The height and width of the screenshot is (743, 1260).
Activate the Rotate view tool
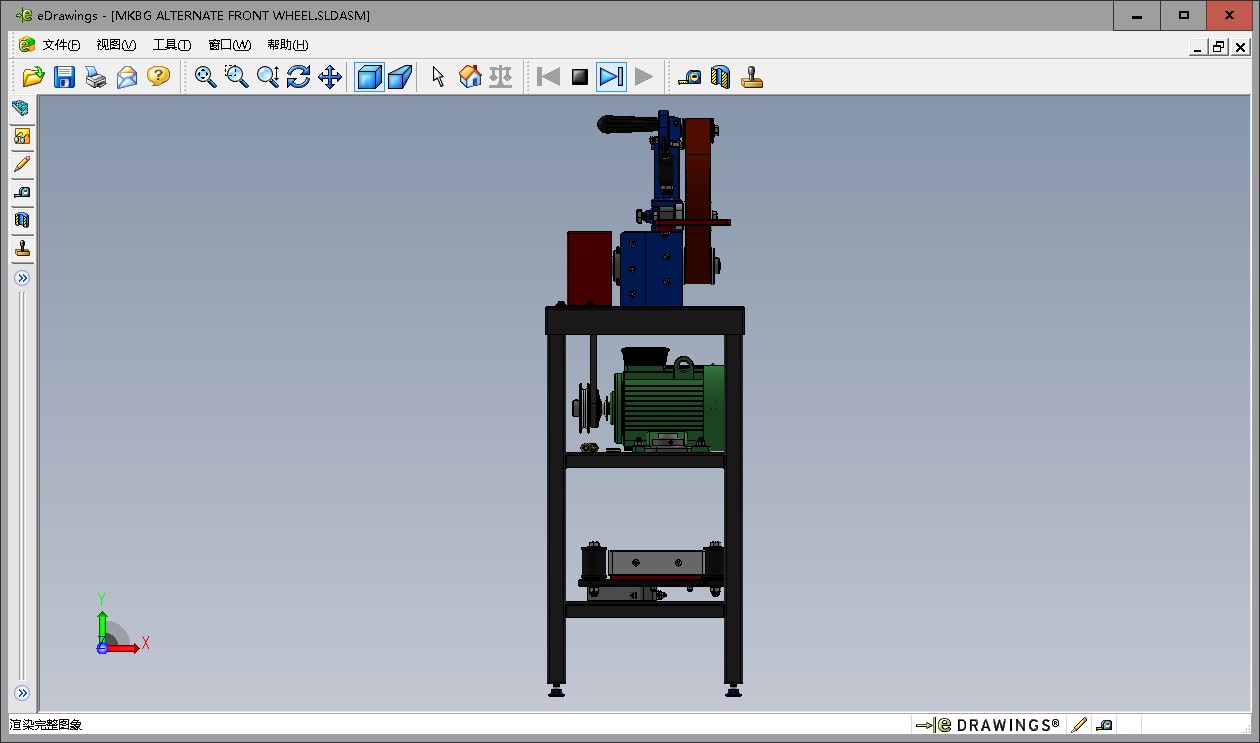click(x=298, y=77)
